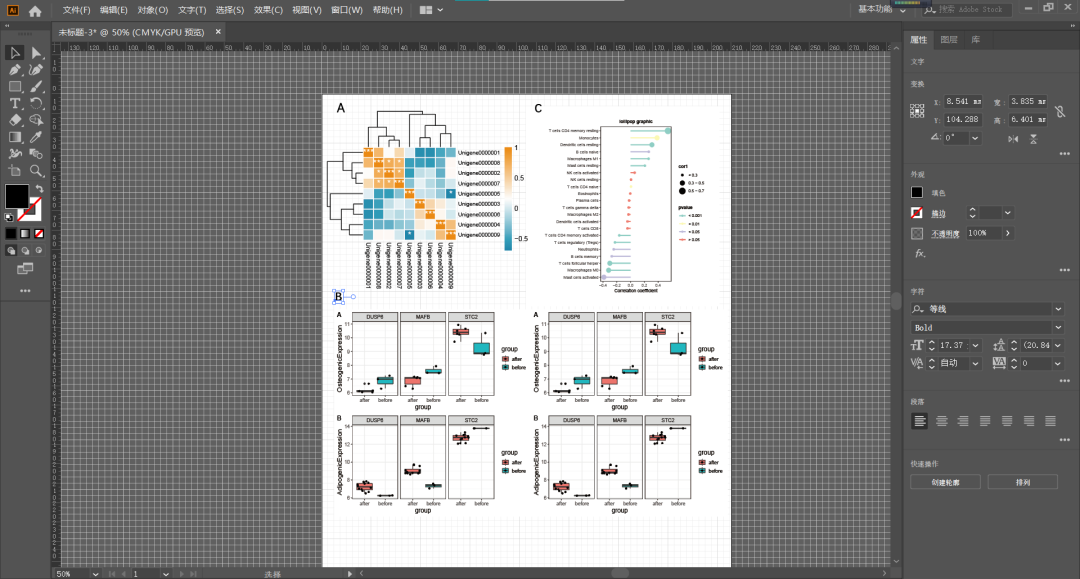Activate the Type tool

pyautogui.click(x=14, y=103)
